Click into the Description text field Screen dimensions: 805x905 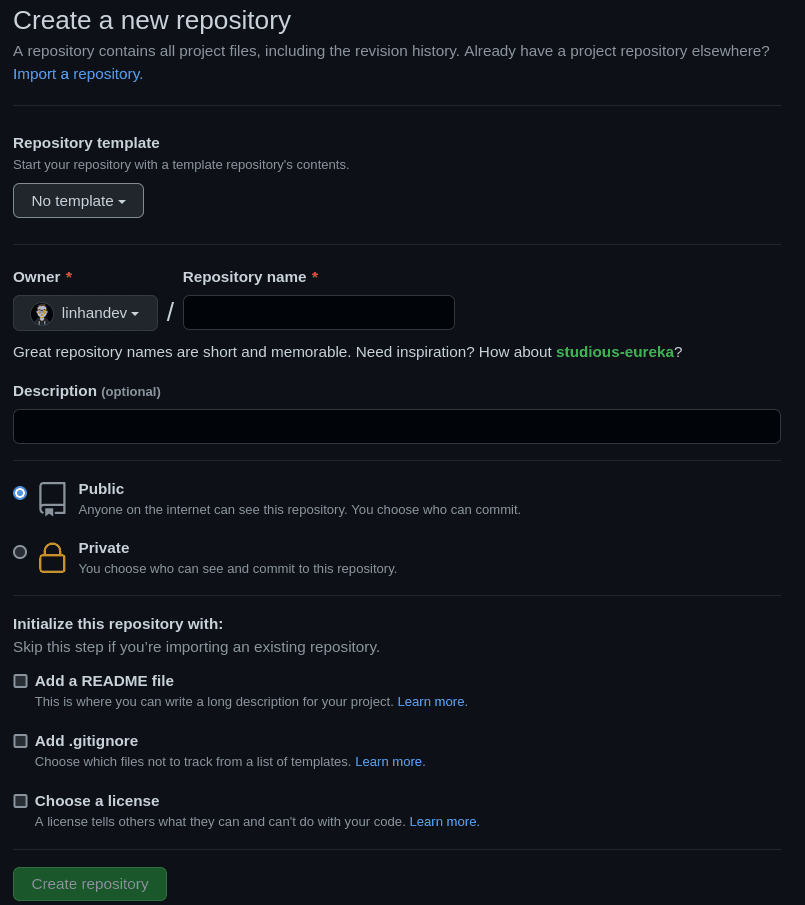pyautogui.click(x=396, y=427)
